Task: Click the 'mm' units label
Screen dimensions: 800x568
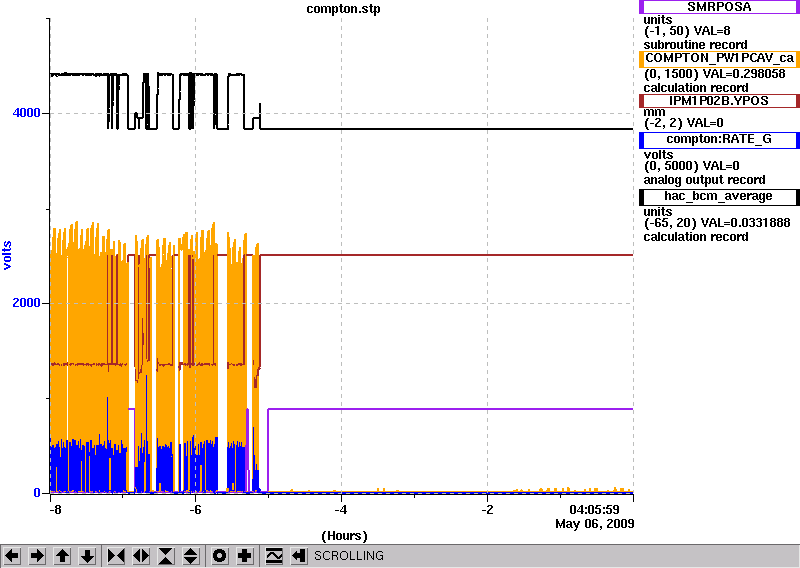Action: pos(655,112)
